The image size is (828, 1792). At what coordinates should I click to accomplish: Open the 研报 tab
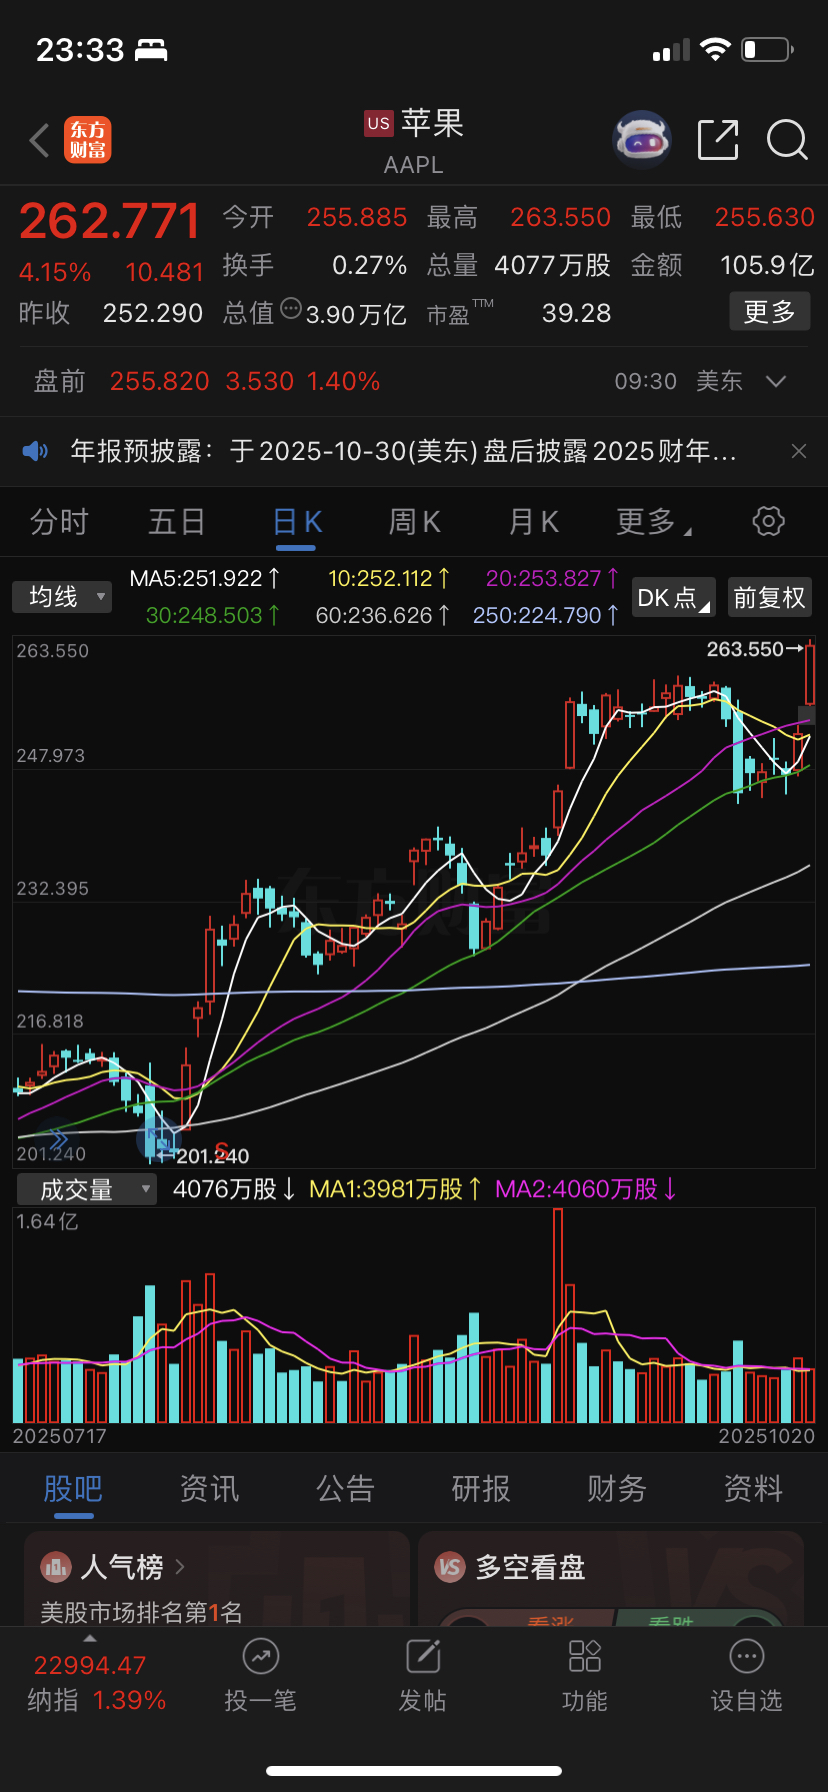481,1488
